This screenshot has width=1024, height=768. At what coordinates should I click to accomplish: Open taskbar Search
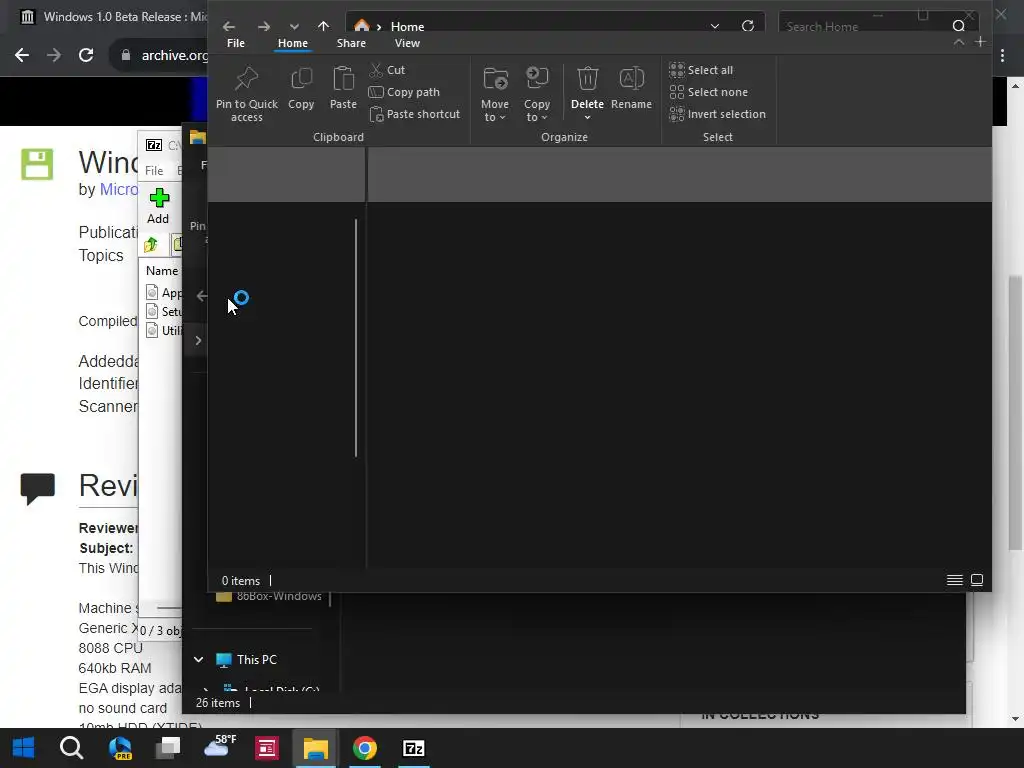pos(71,748)
